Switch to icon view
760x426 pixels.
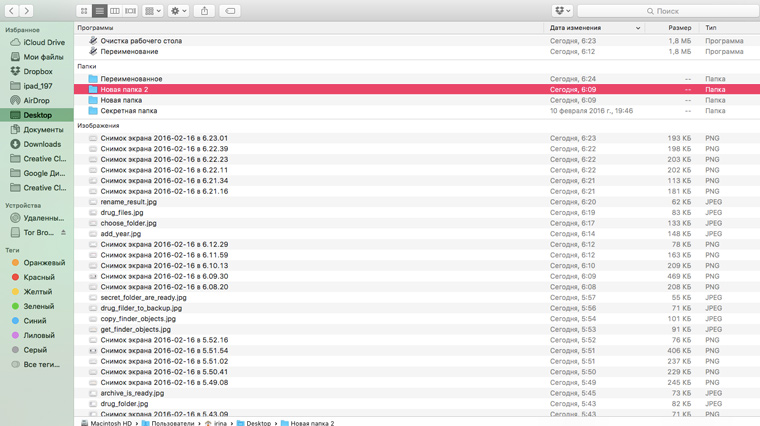(84, 11)
